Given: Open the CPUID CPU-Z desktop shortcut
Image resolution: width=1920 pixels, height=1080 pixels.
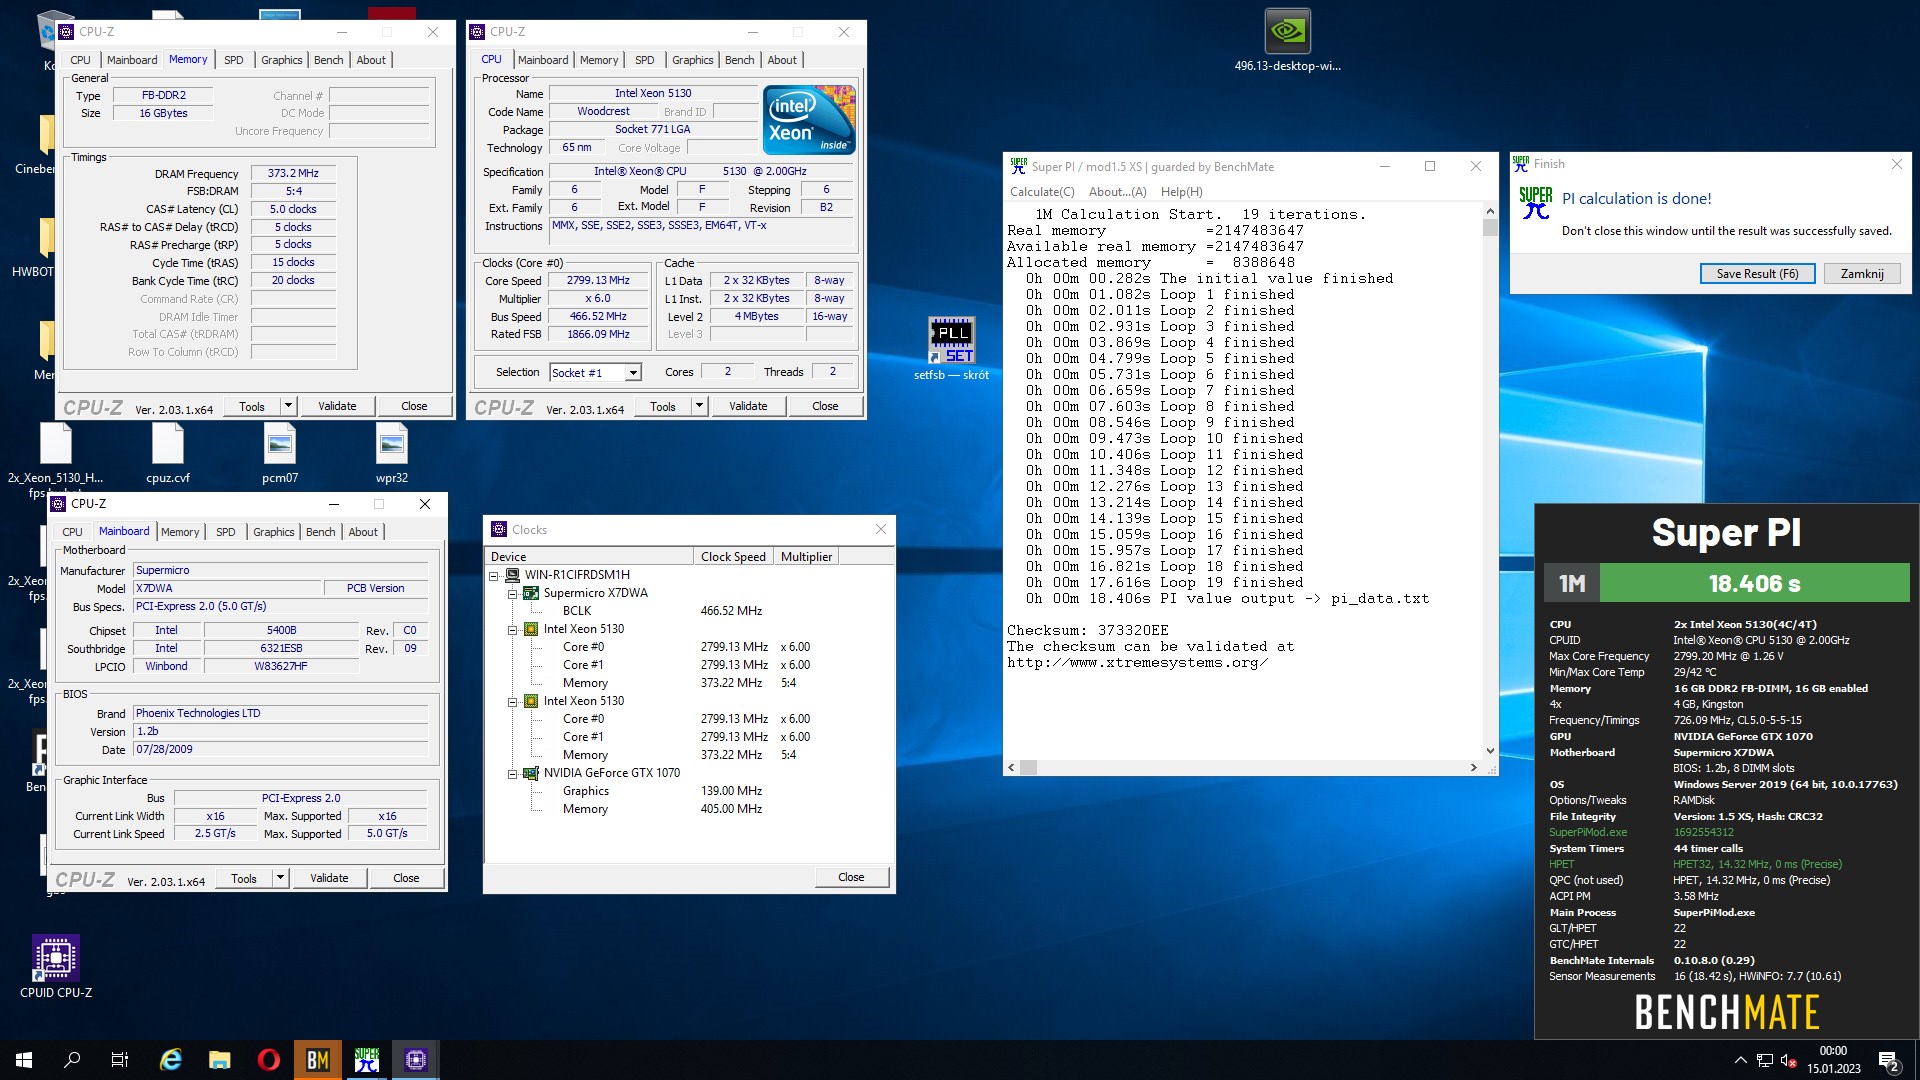Looking at the screenshot, I should point(56,966).
